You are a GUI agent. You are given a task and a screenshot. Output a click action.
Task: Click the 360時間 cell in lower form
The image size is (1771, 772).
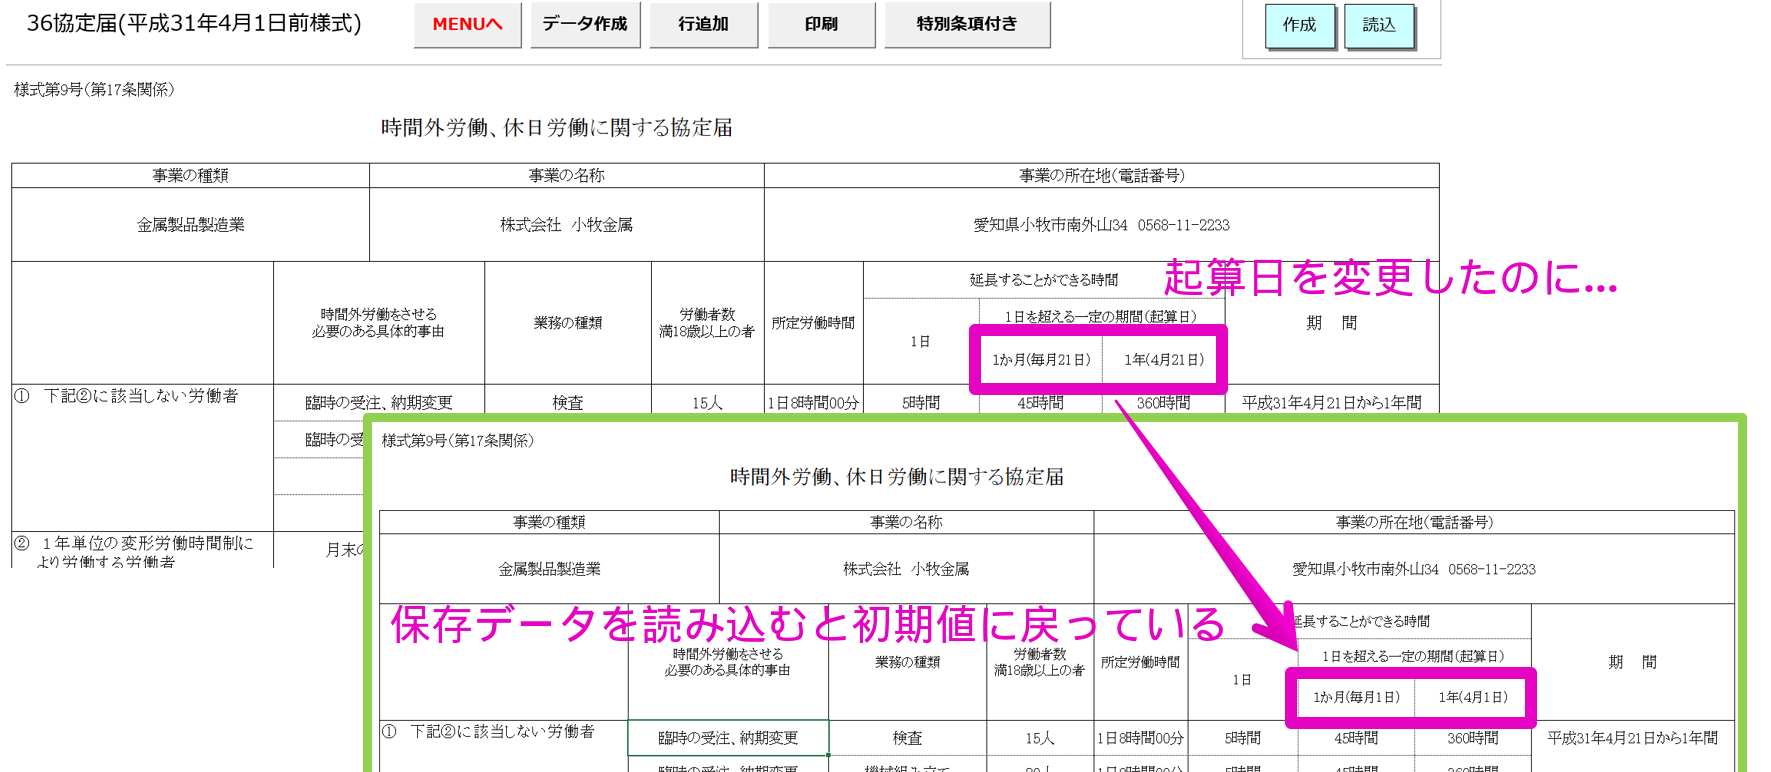click(x=1472, y=738)
